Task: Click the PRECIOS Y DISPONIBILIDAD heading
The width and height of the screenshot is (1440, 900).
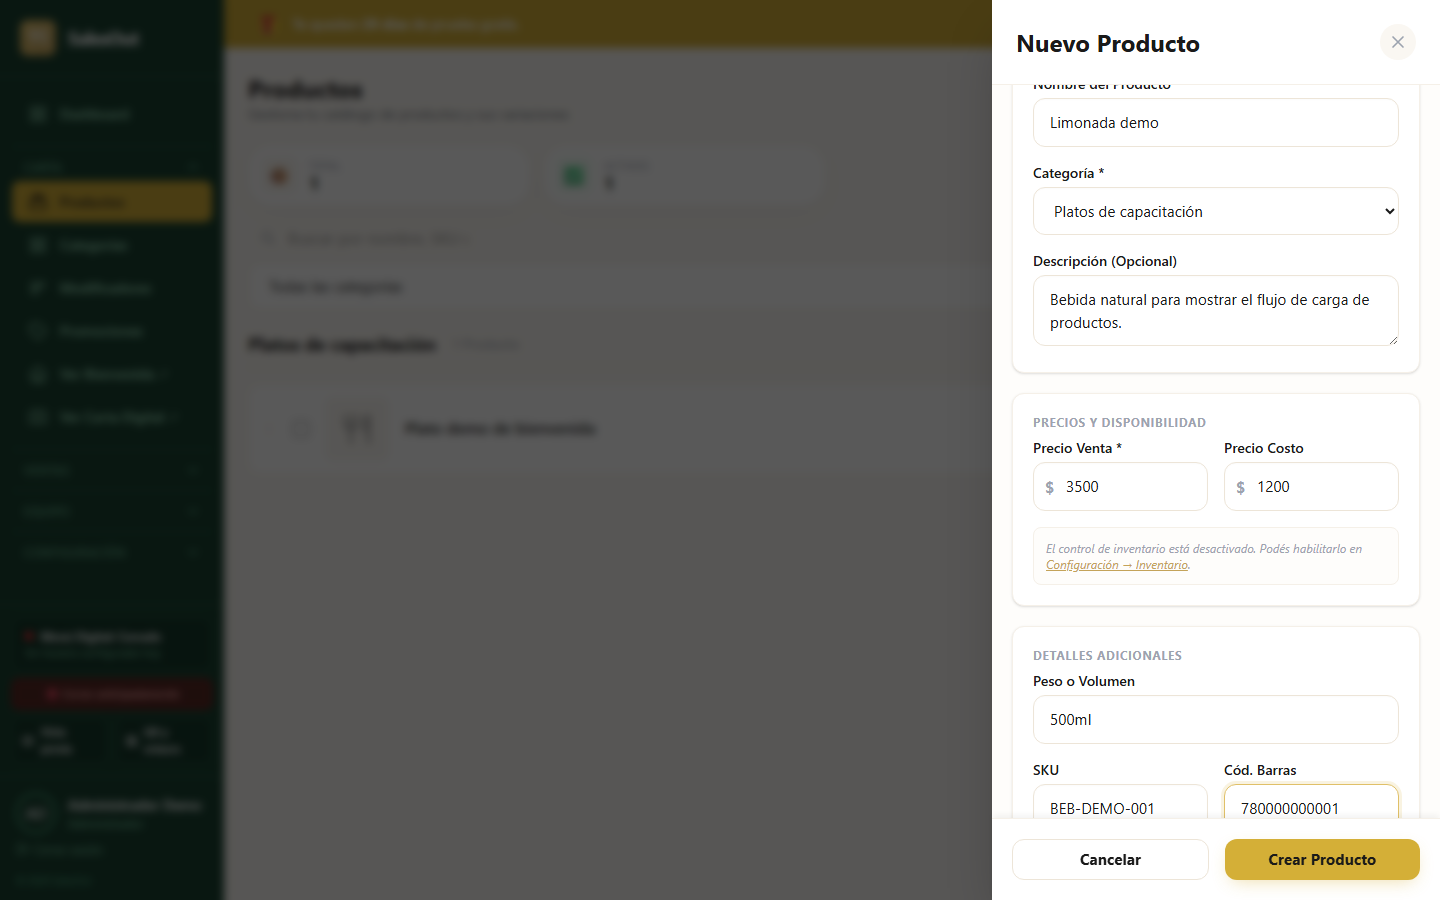Action: (1119, 423)
